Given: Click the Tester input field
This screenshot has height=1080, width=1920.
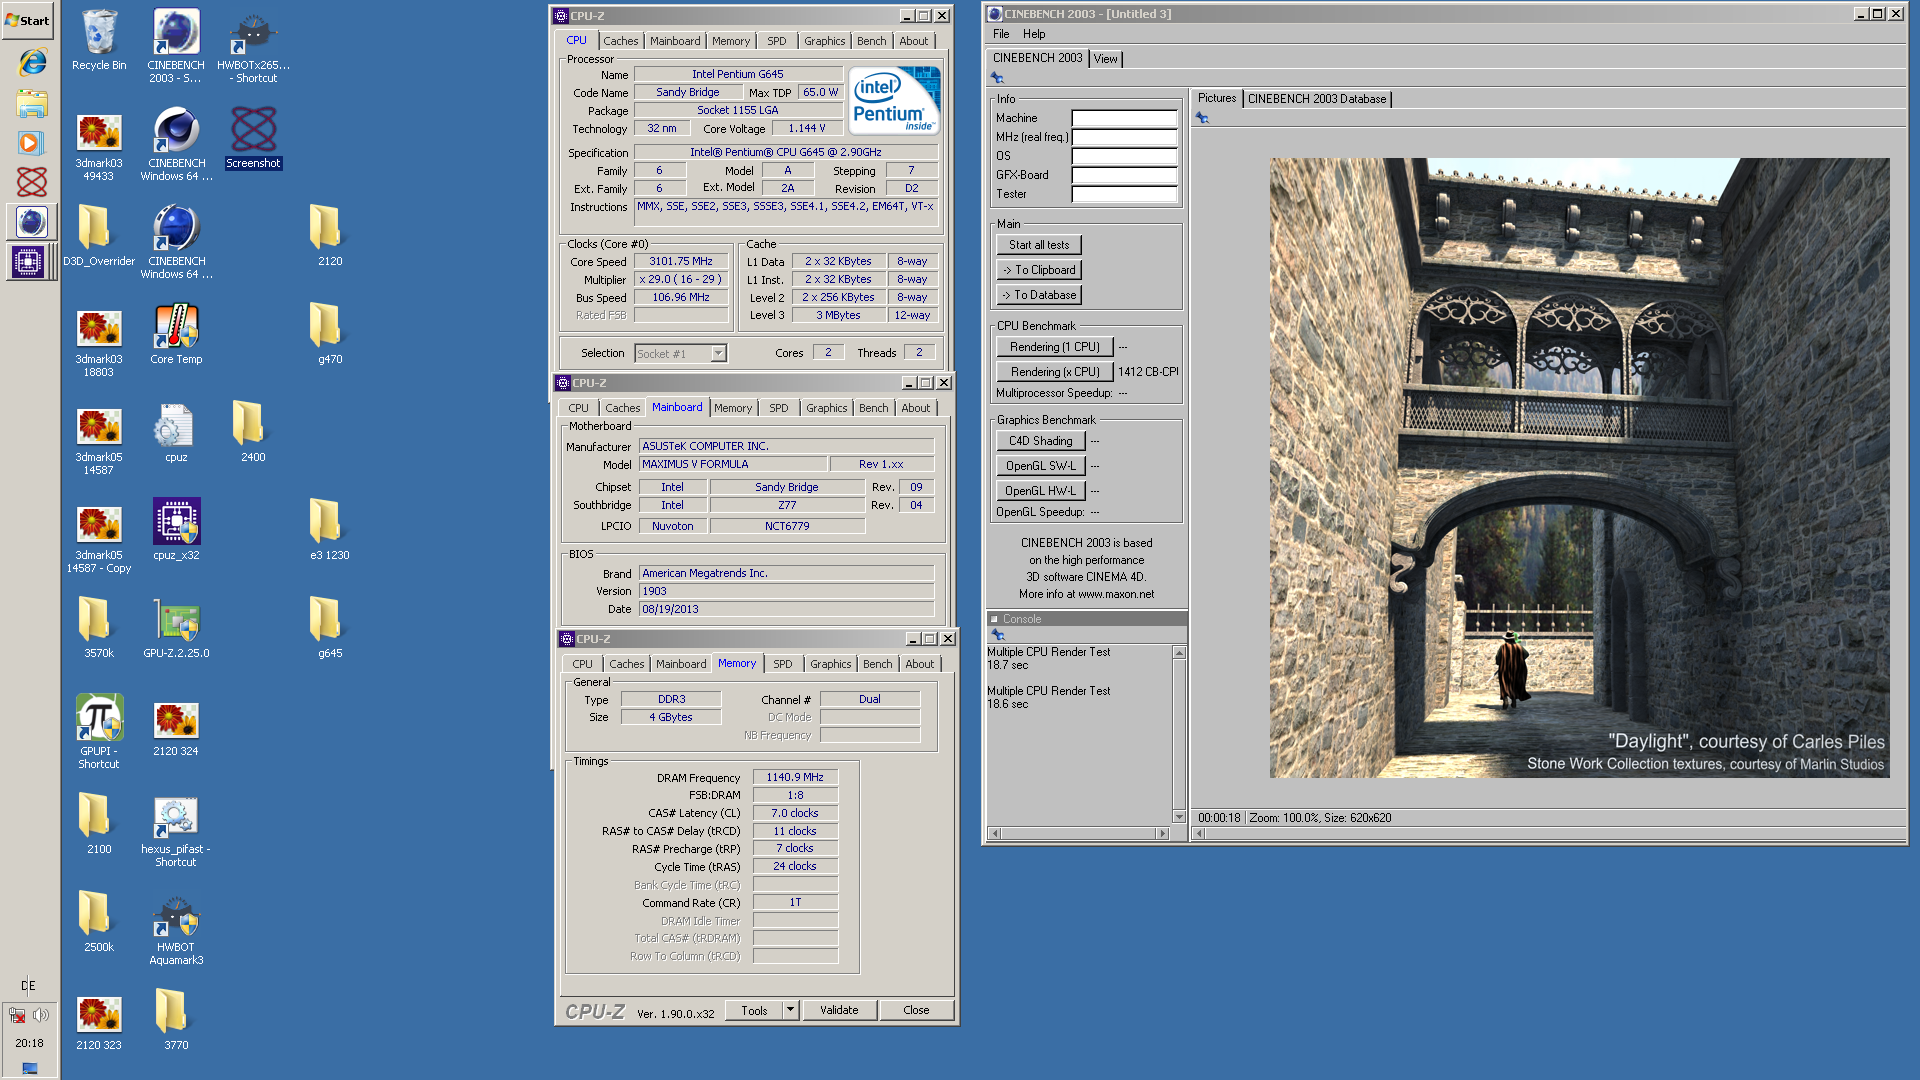Looking at the screenshot, I should click(x=1124, y=194).
